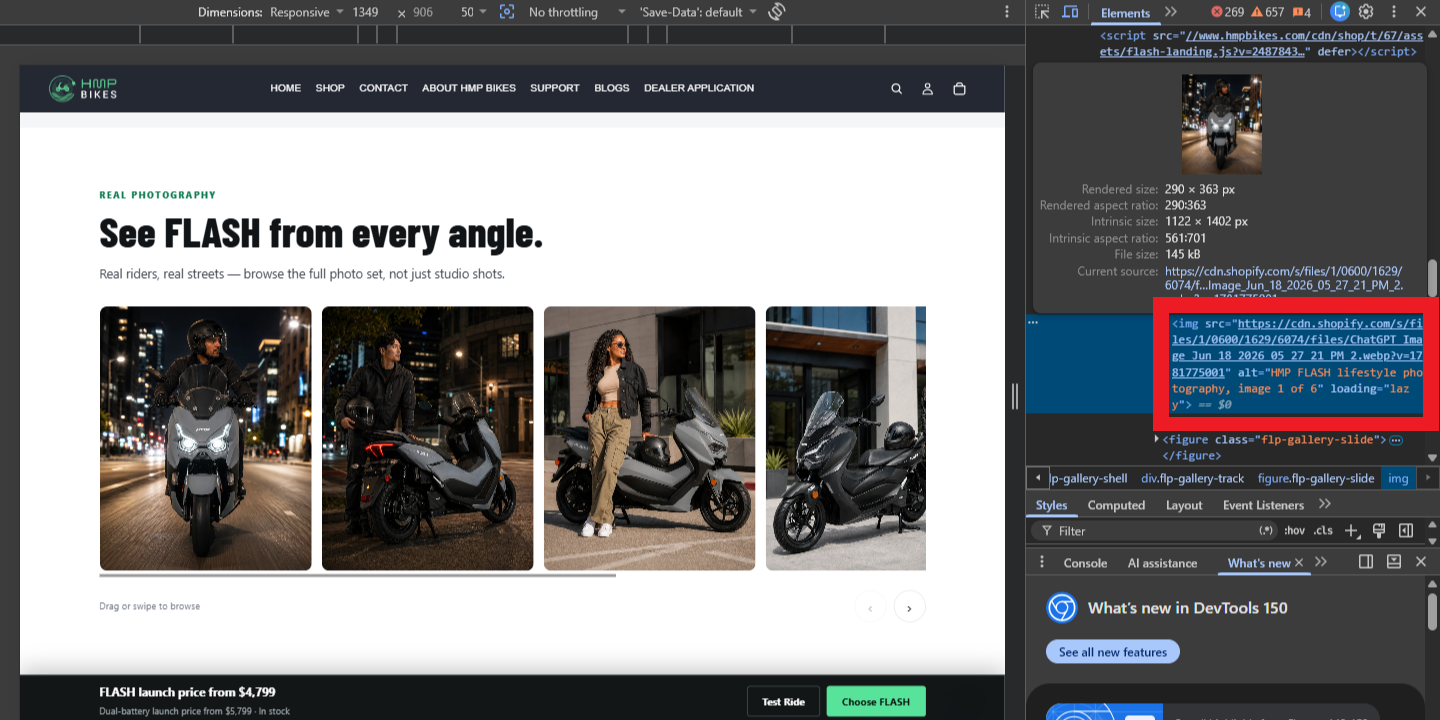Image resolution: width=1440 pixels, height=720 pixels.
Task: Click the new style rule plus icon
Action: pos(1352,531)
